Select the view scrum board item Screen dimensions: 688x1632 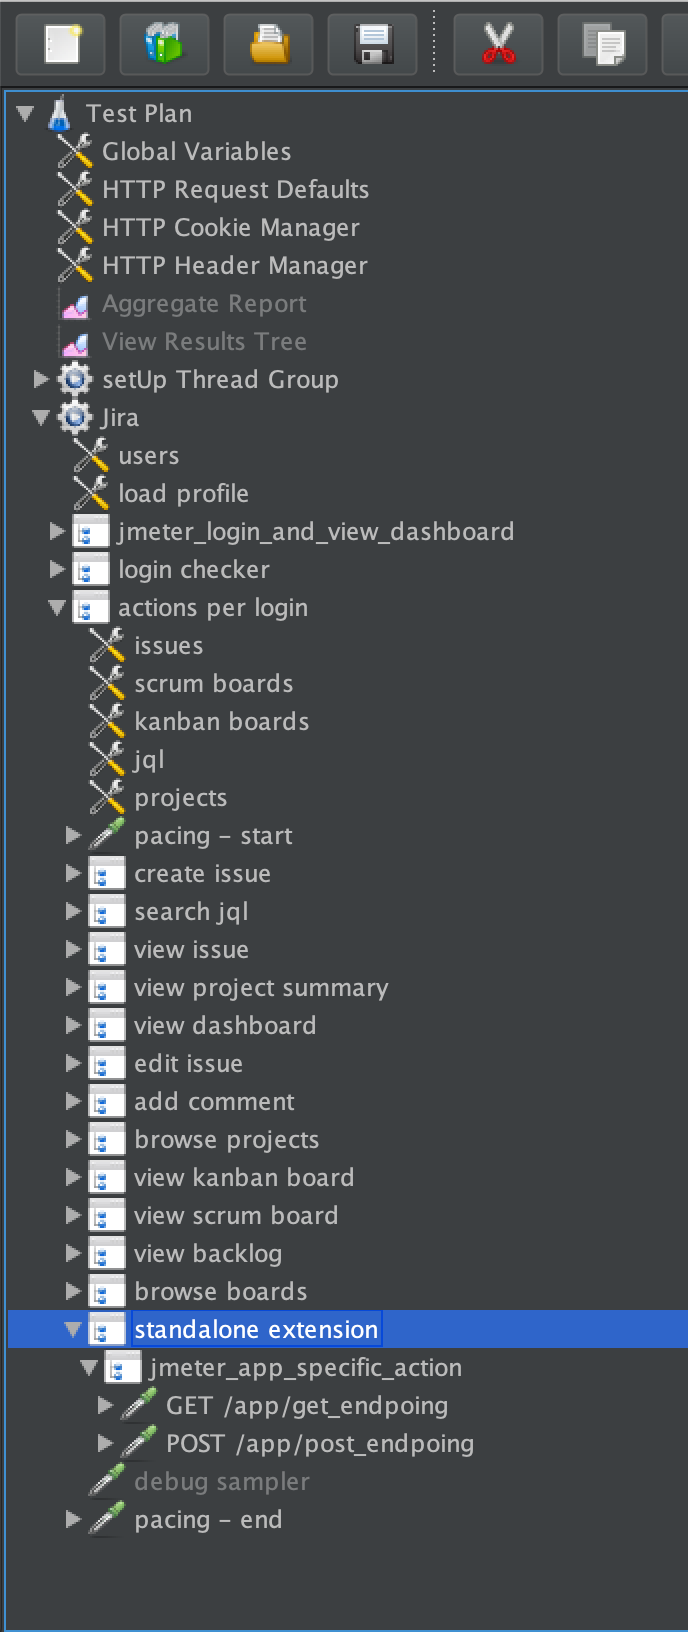[x=236, y=1216]
